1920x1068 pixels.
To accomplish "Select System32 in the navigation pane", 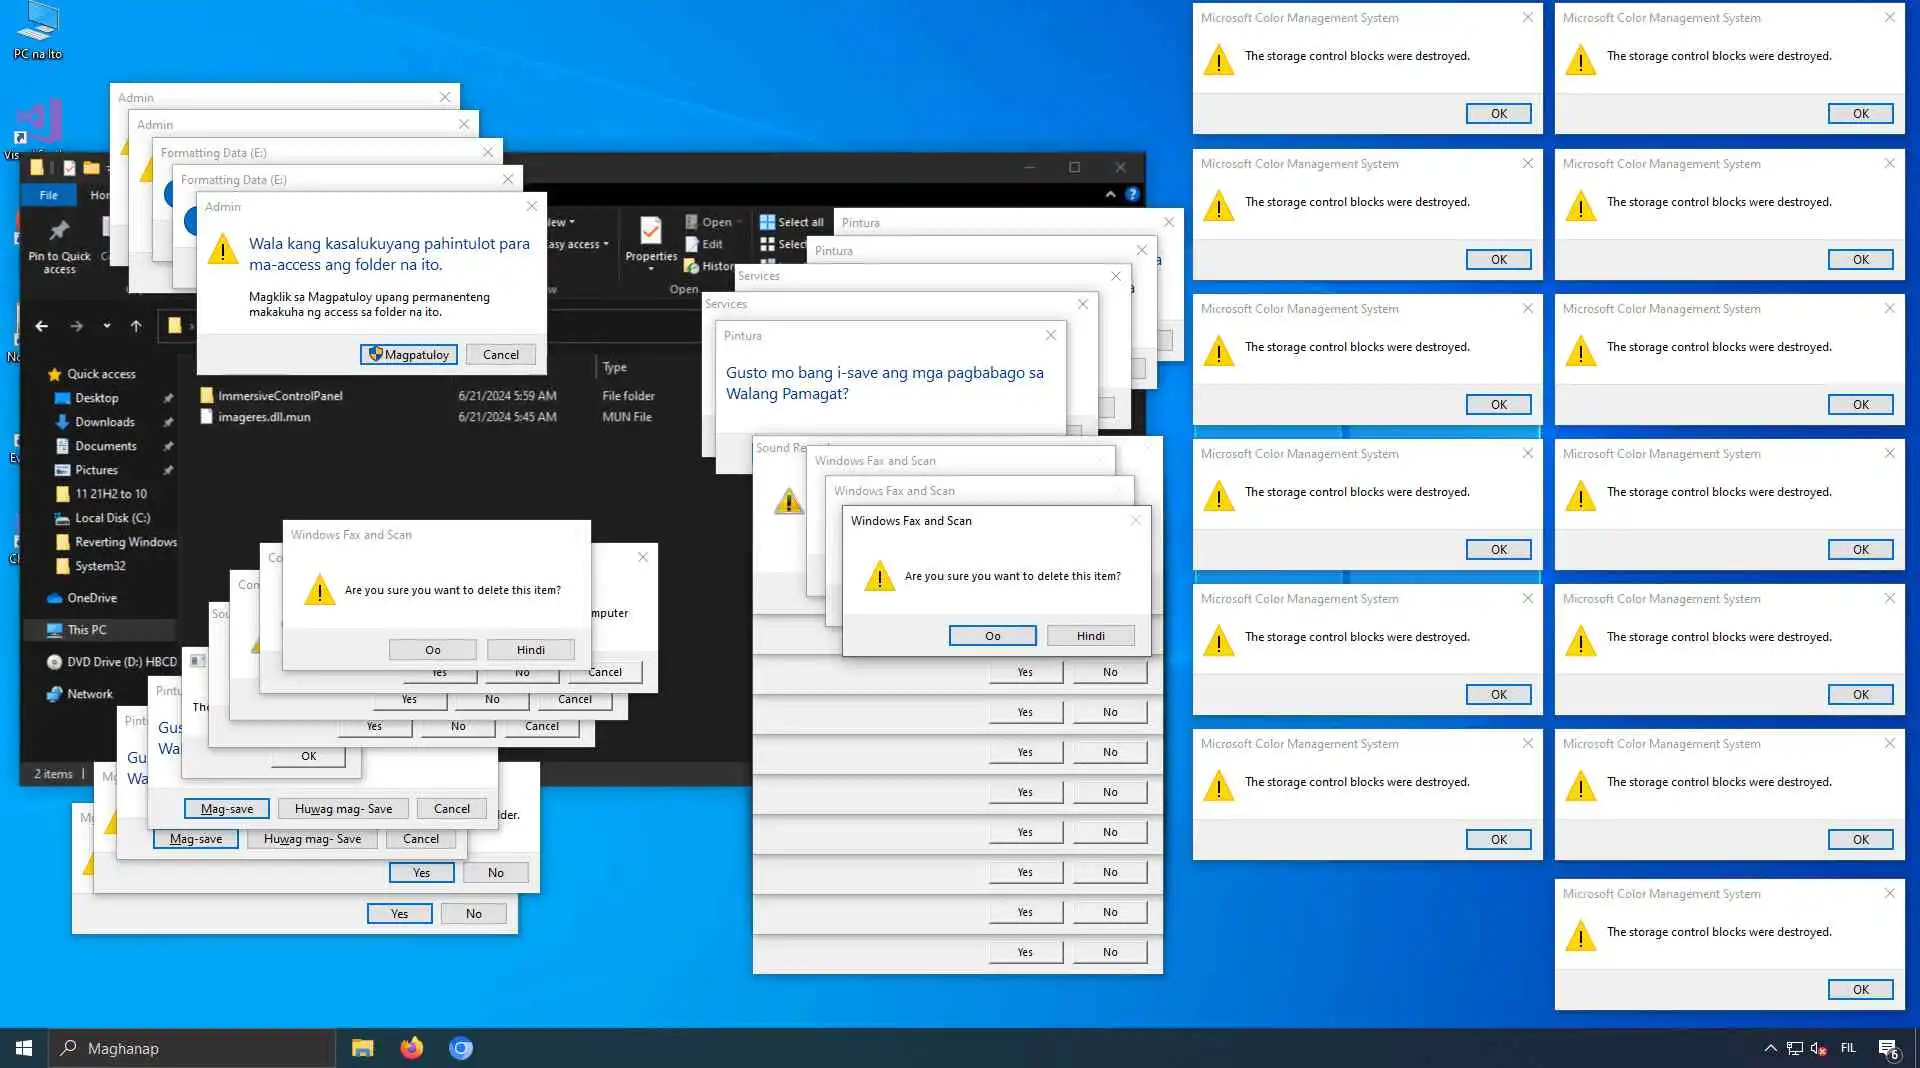I will [x=100, y=566].
